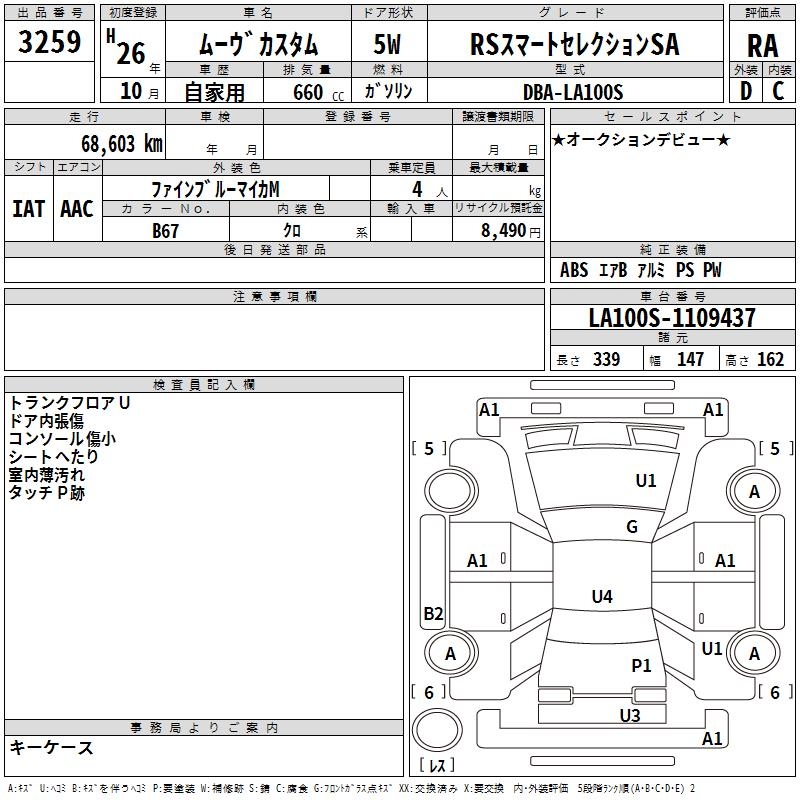Viewport: 800px width, 800px height.
Task: Click the interior grade C cell
Action: point(778,91)
